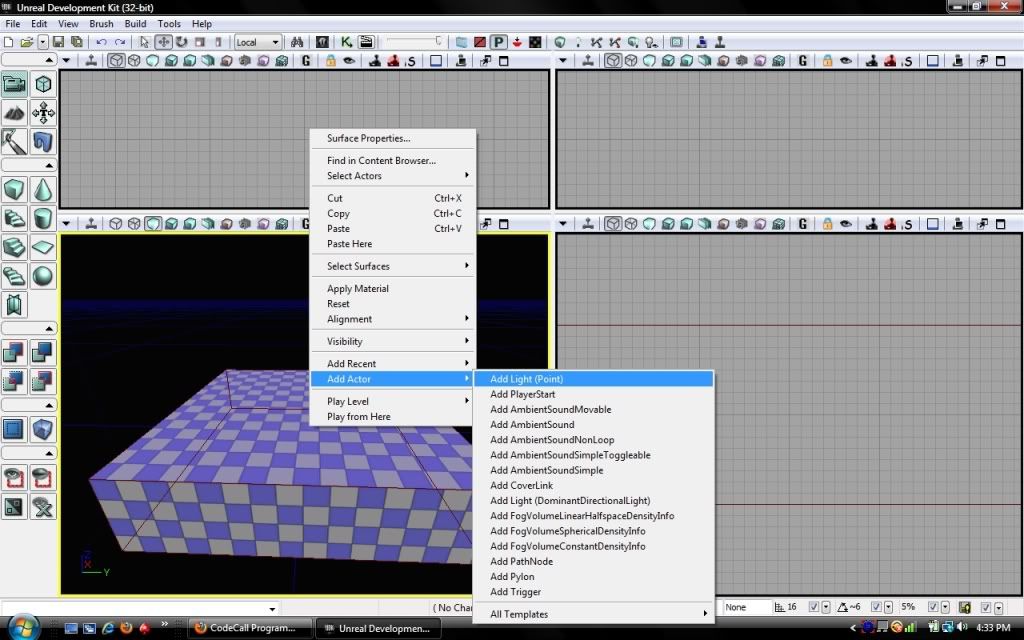Image resolution: width=1024 pixels, height=640 pixels.
Task: Create a new map with the New icon
Action: click(8, 42)
